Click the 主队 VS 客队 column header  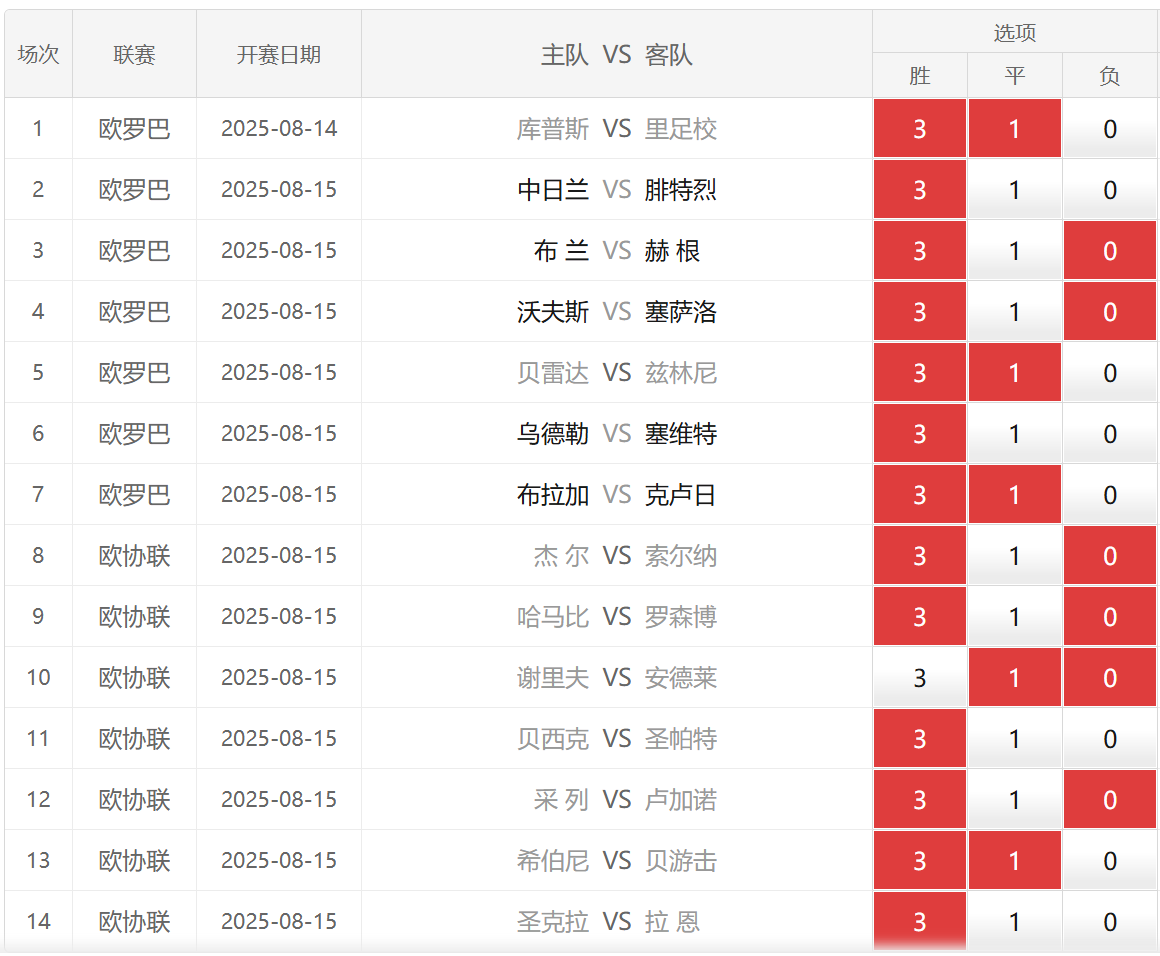(x=617, y=54)
